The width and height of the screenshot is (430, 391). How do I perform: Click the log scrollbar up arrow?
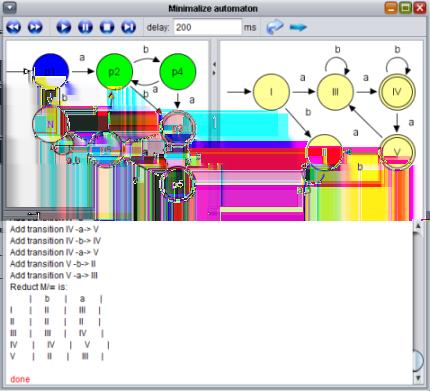418,226
